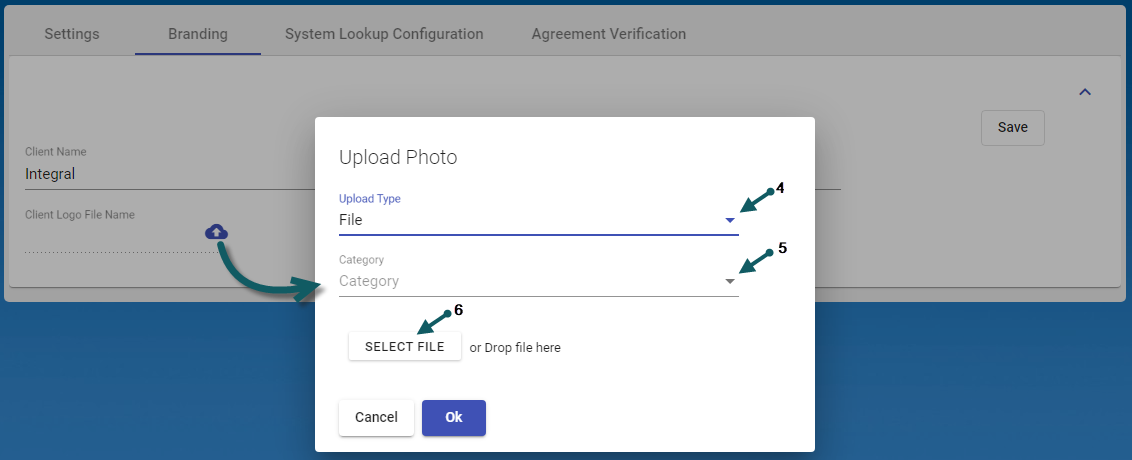The height and width of the screenshot is (460, 1132).
Task: Confirm the upload with Ok
Action: (453, 418)
